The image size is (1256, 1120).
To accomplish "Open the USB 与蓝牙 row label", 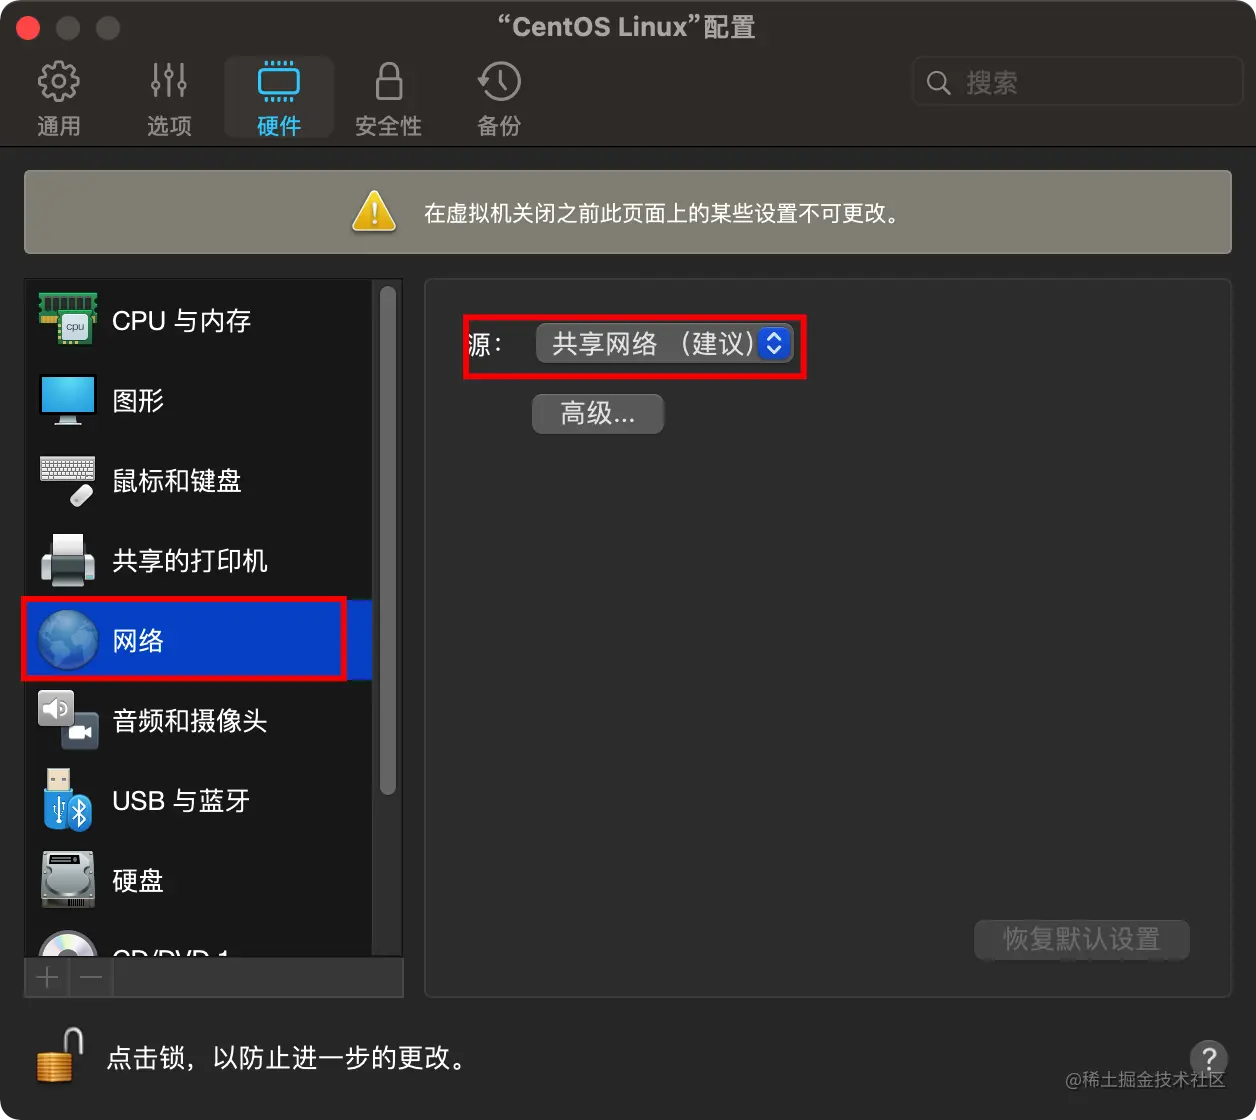I will [181, 801].
